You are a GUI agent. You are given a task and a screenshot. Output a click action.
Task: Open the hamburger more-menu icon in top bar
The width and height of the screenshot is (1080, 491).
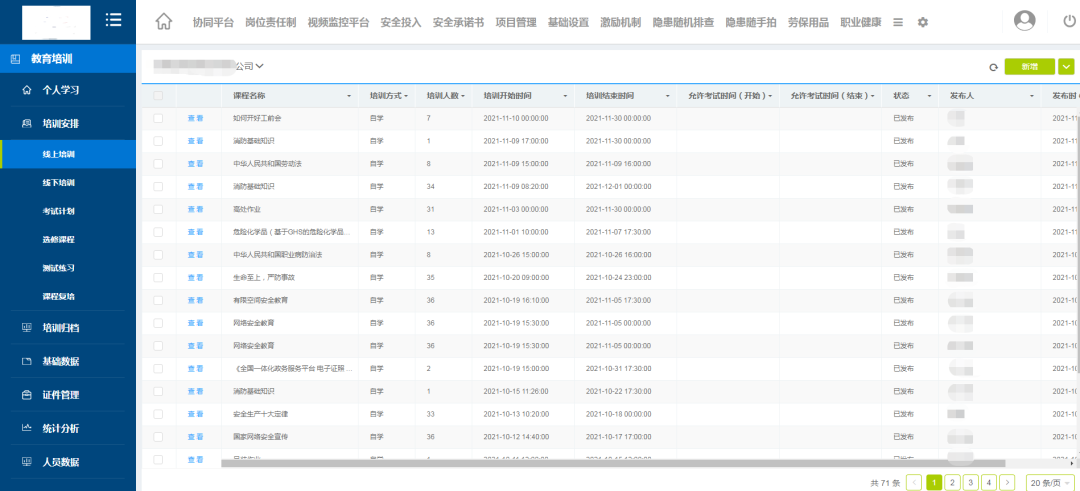pyautogui.click(x=898, y=22)
